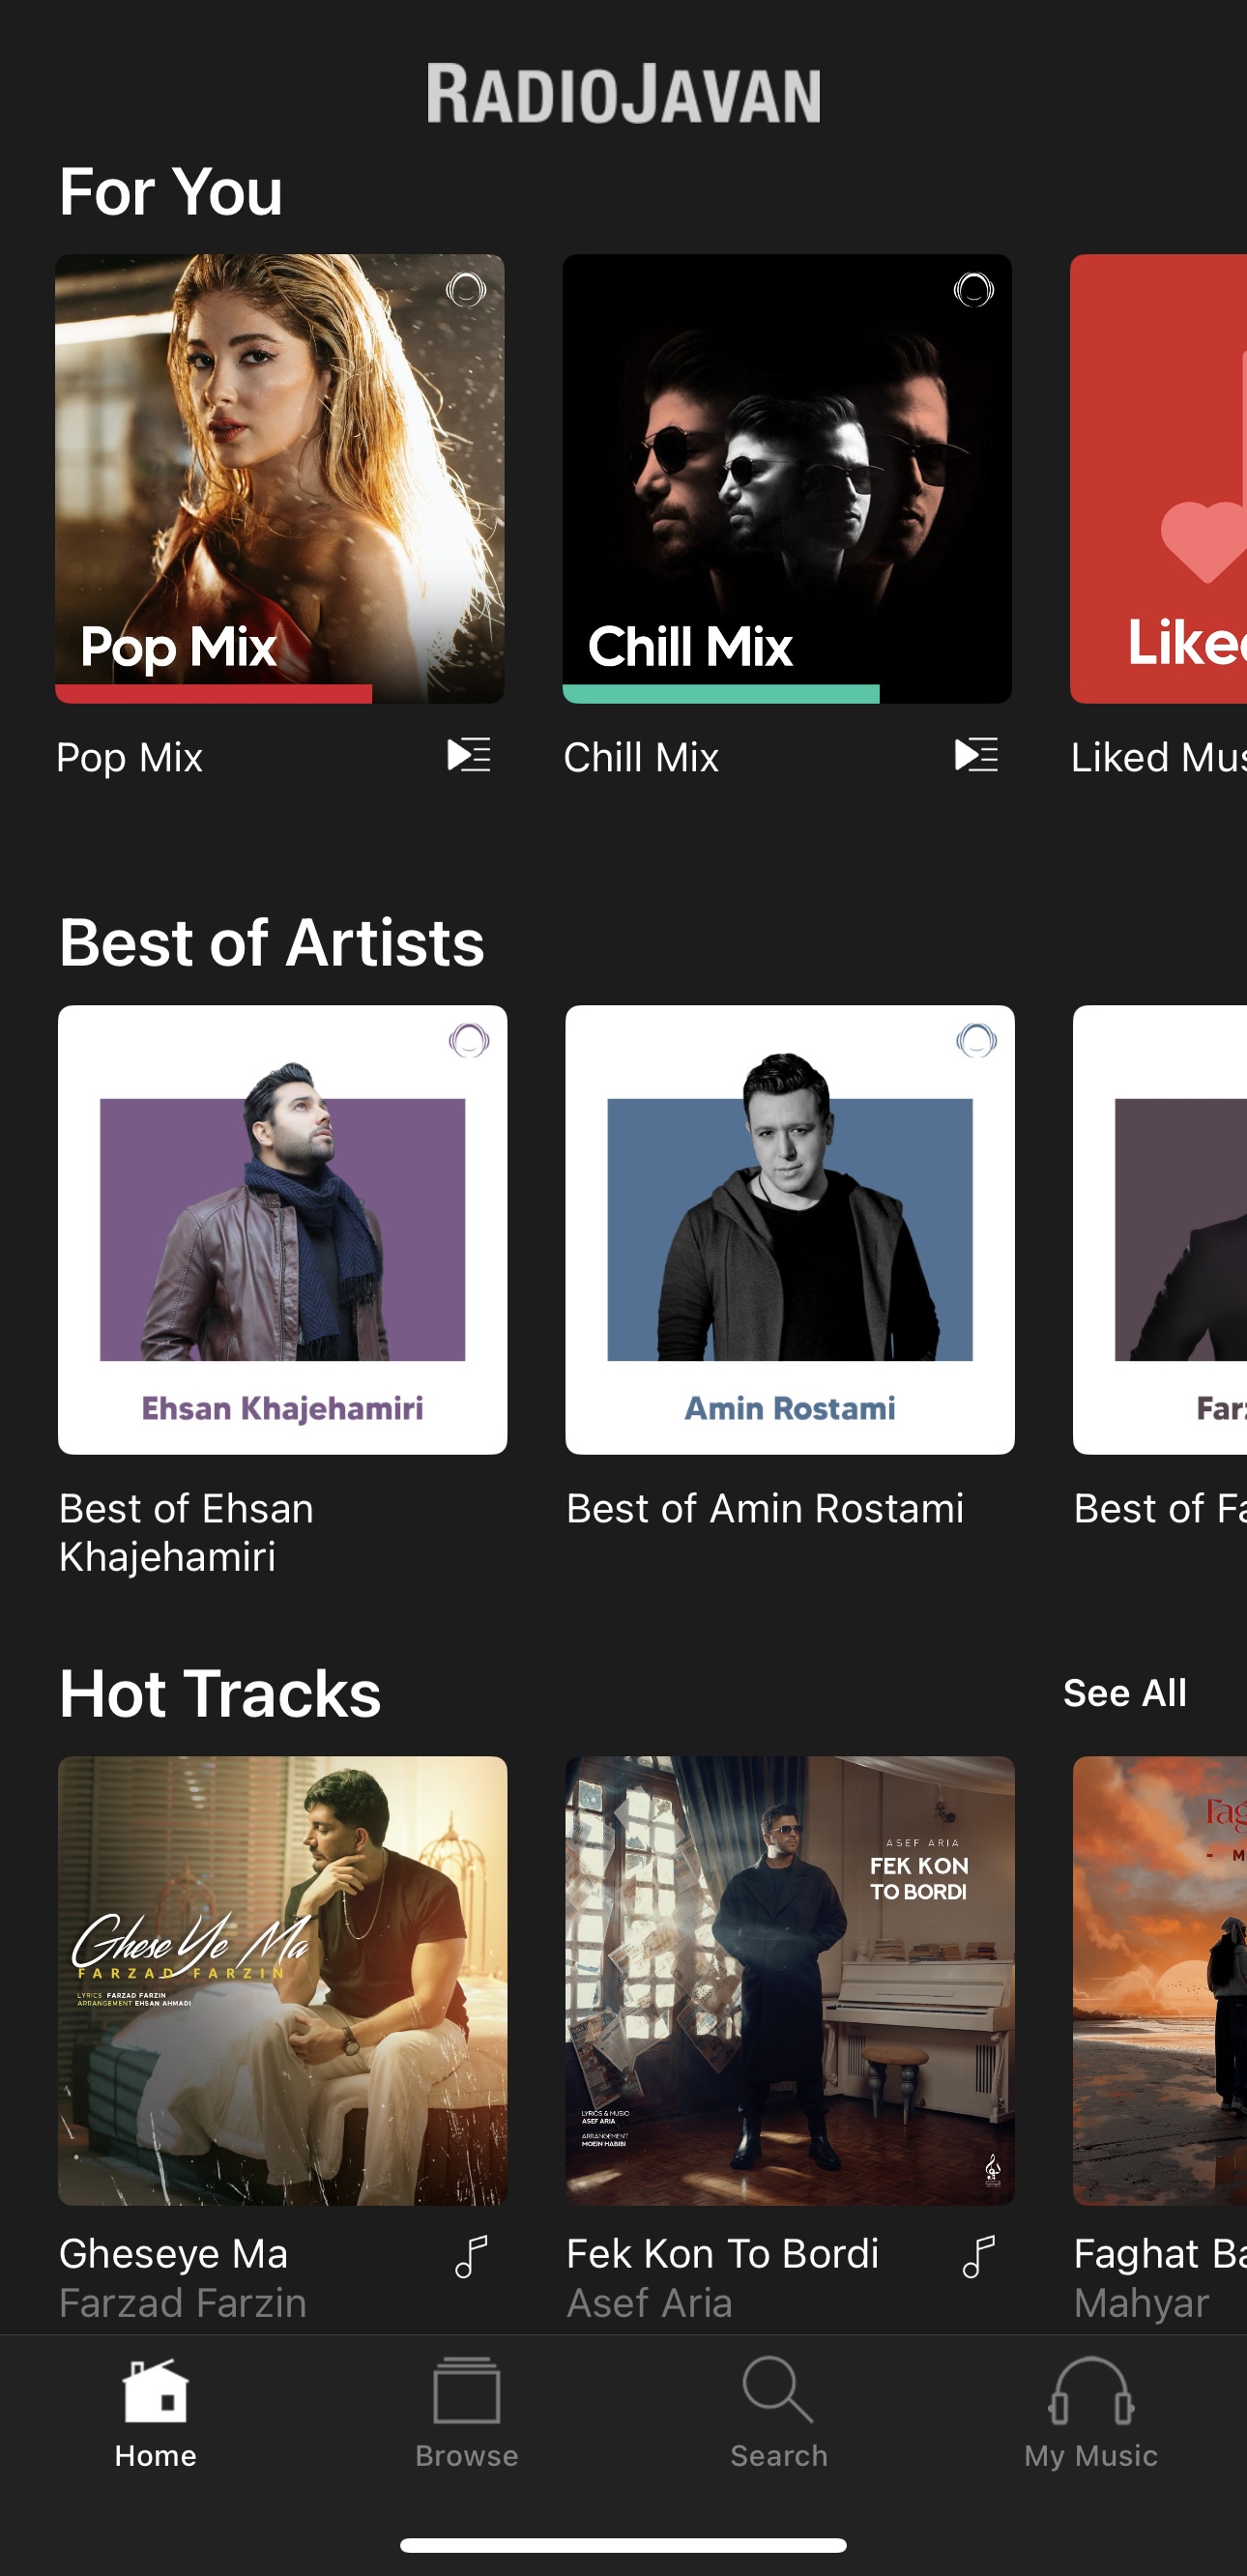This screenshot has height=2576, width=1247.
Task: Tap the RadioJavan logo at the top
Action: (623, 94)
